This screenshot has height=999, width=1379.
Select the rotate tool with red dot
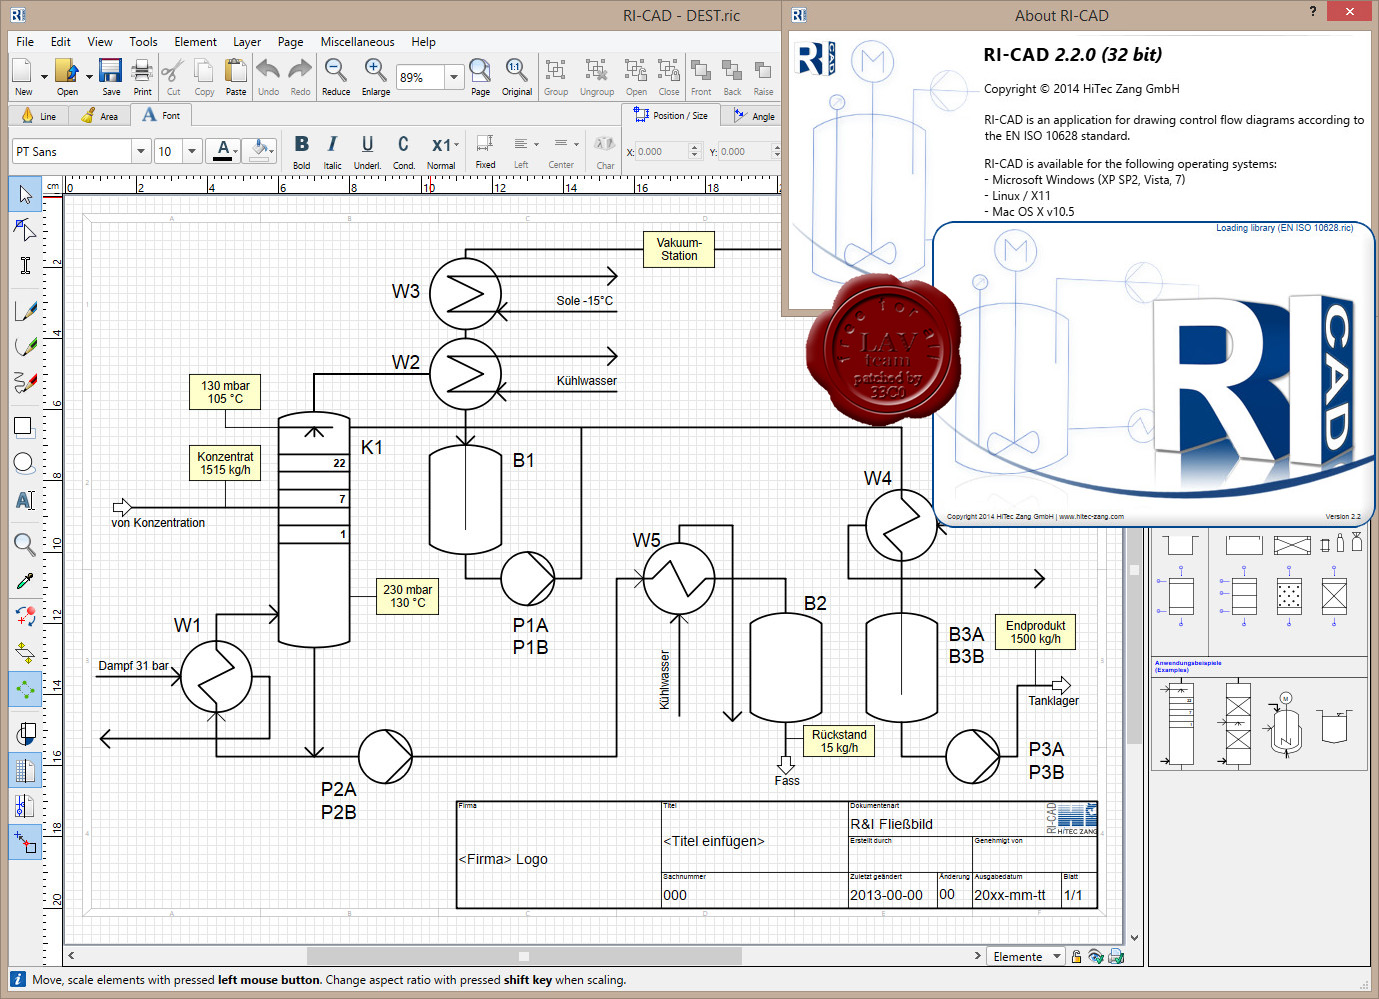click(x=25, y=616)
